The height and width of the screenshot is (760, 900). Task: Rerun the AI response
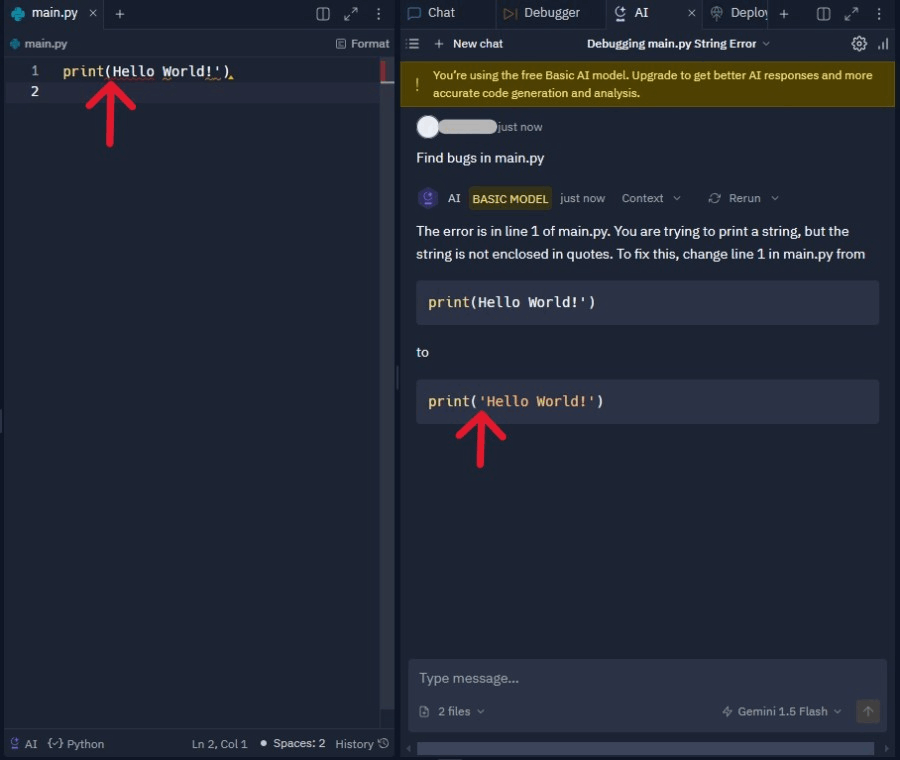[735, 198]
